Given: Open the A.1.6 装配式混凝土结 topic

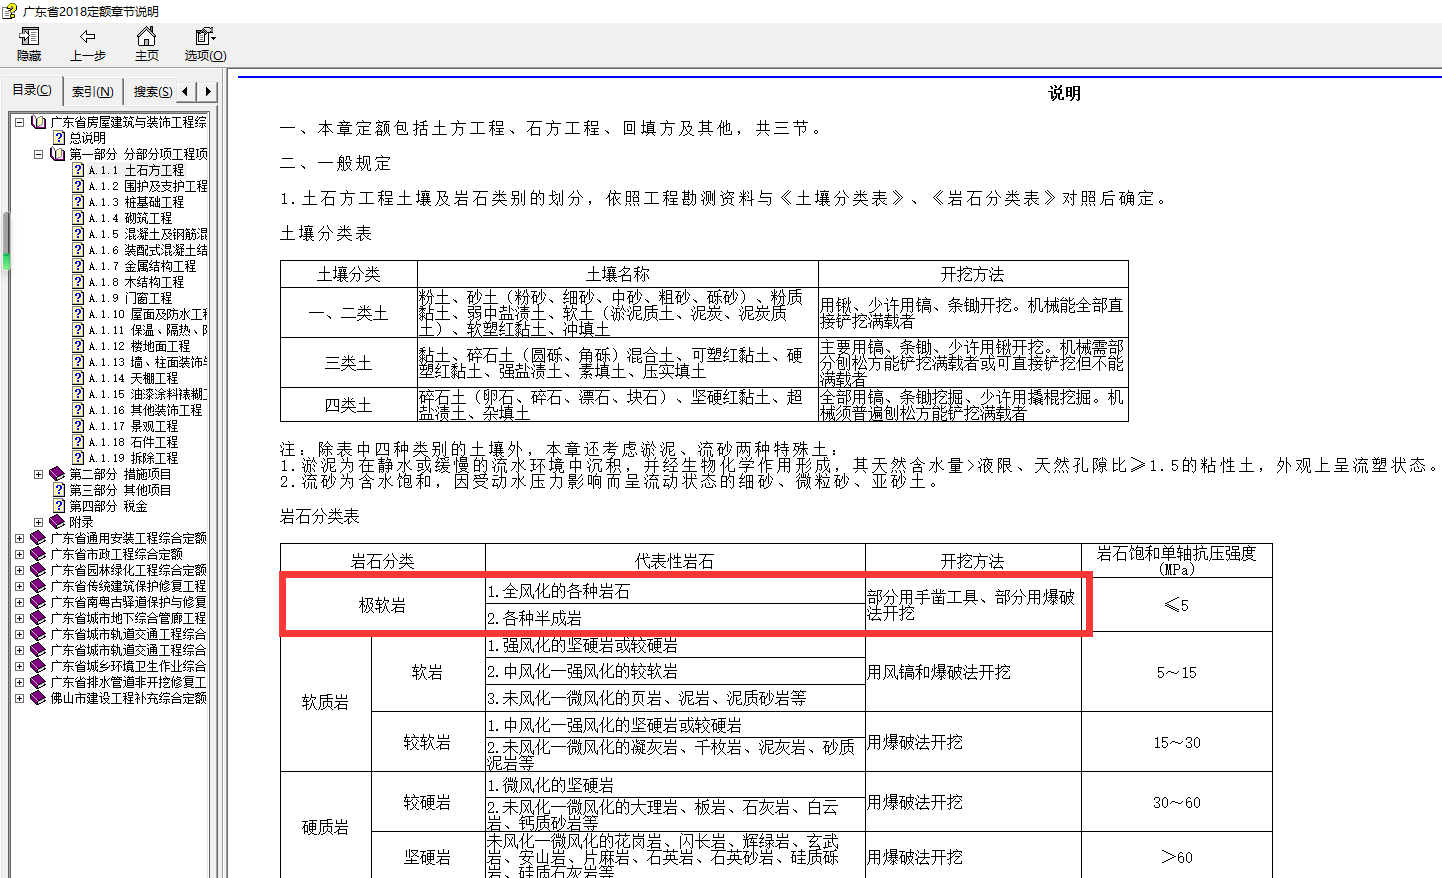Looking at the screenshot, I should point(148,250).
